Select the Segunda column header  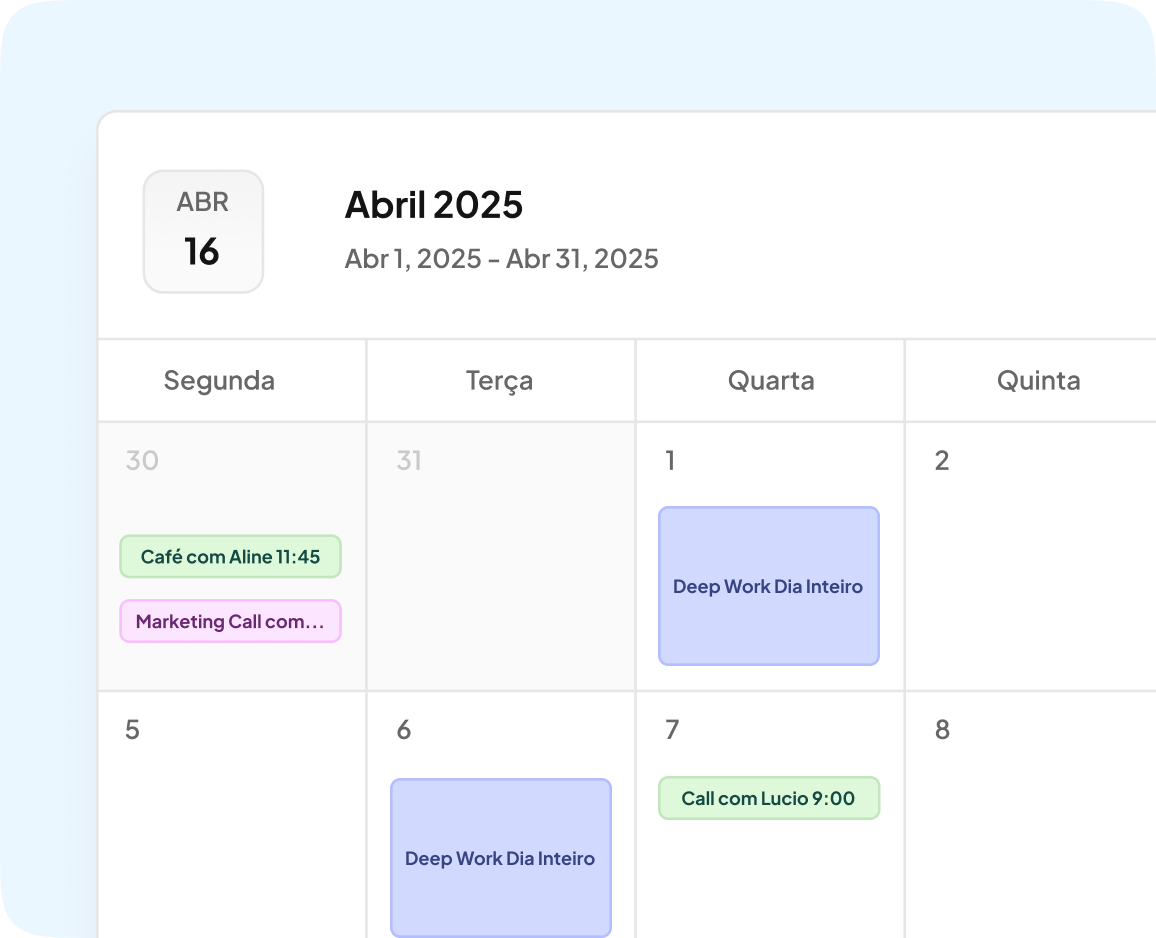point(219,380)
